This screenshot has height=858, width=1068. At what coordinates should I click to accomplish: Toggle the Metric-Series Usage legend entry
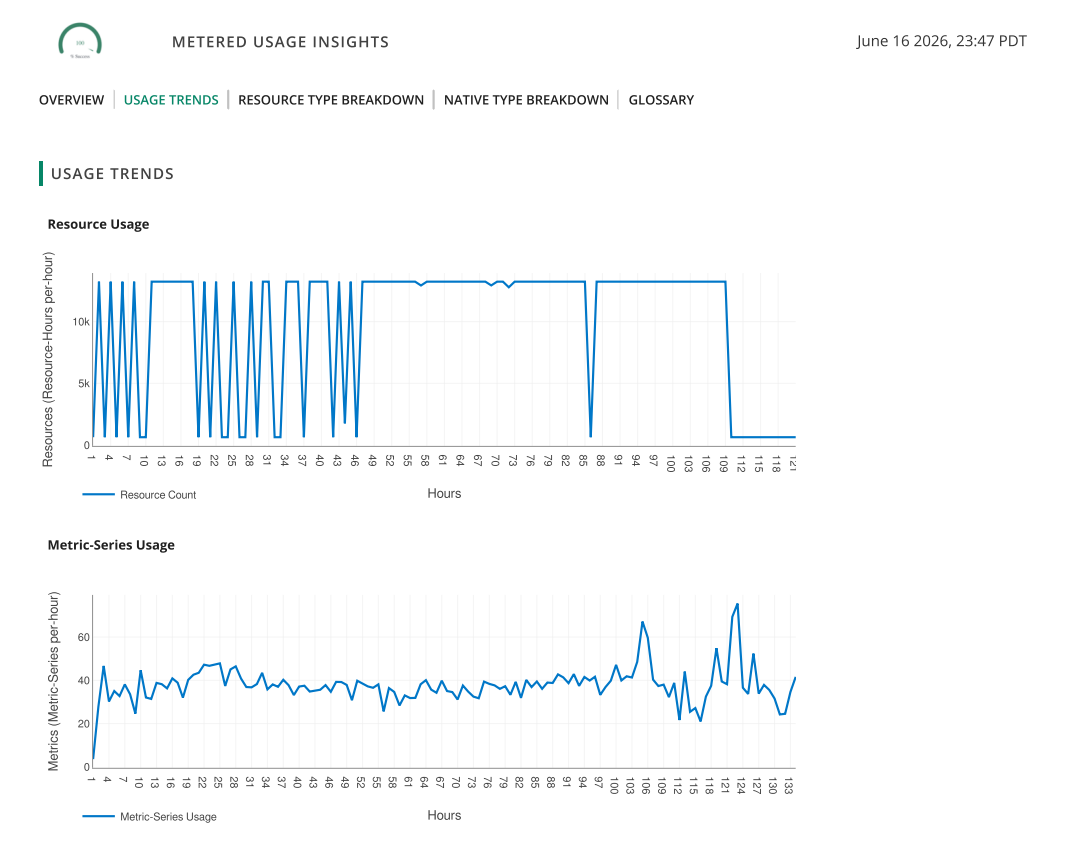coord(168,816)
